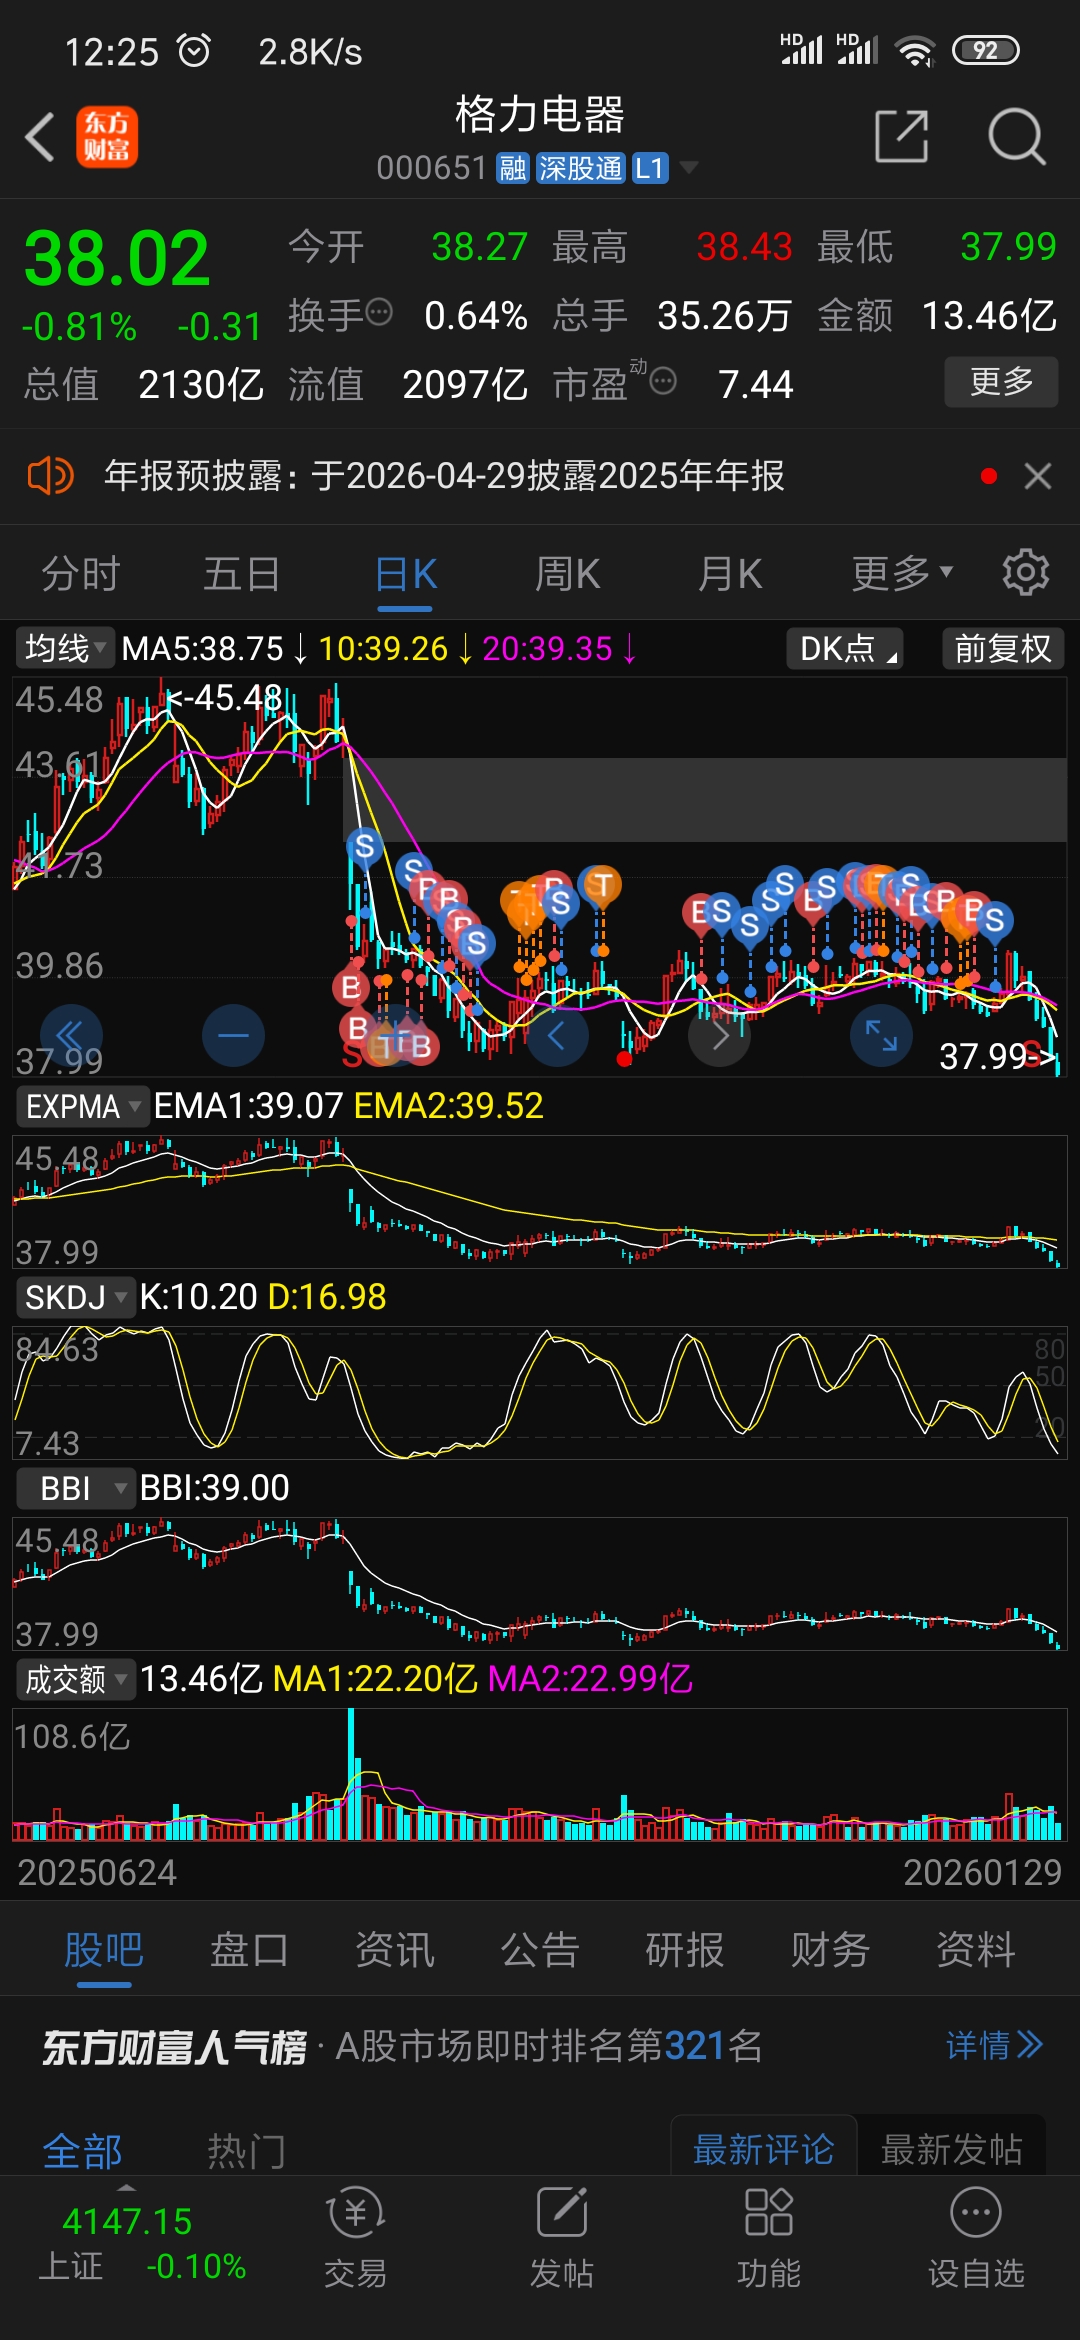Select 最新评论 sort toggle

763,2148
